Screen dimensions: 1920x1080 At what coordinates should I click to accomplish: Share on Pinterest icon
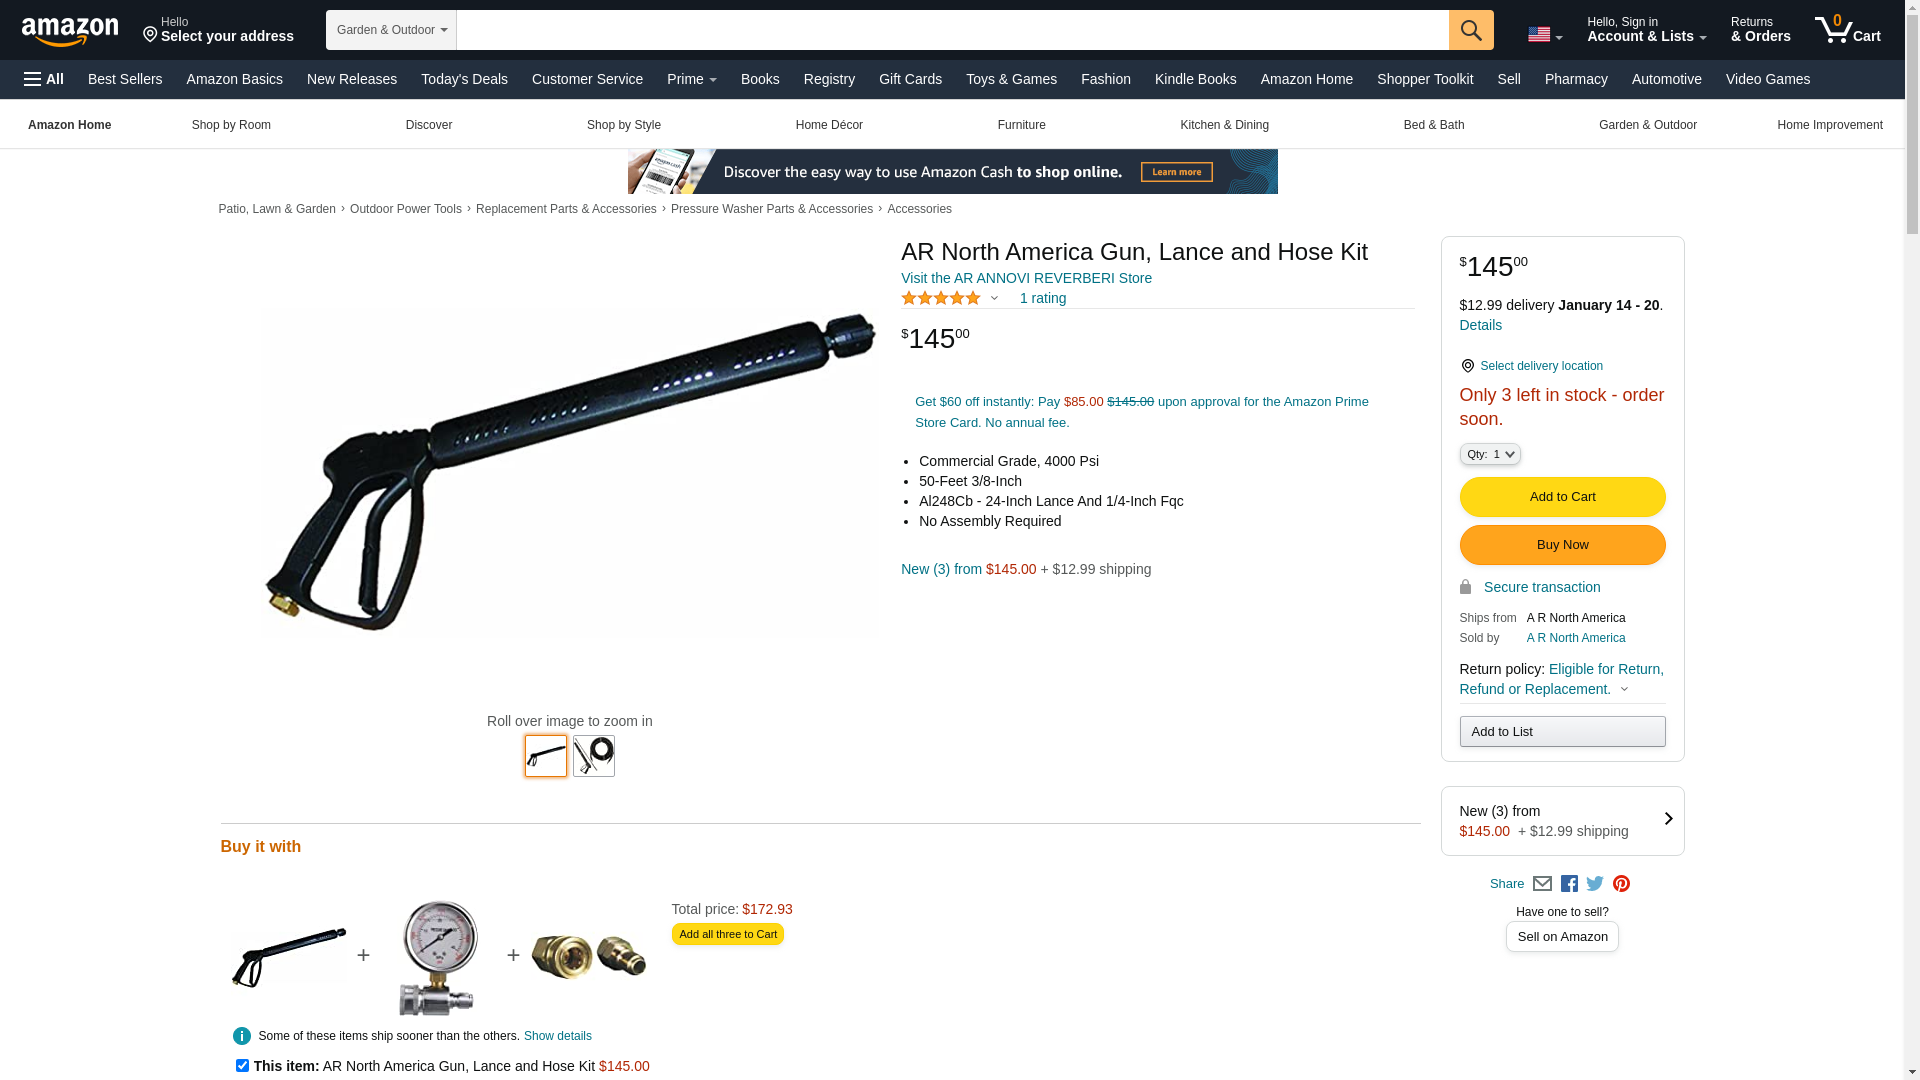coord(1621,884)
